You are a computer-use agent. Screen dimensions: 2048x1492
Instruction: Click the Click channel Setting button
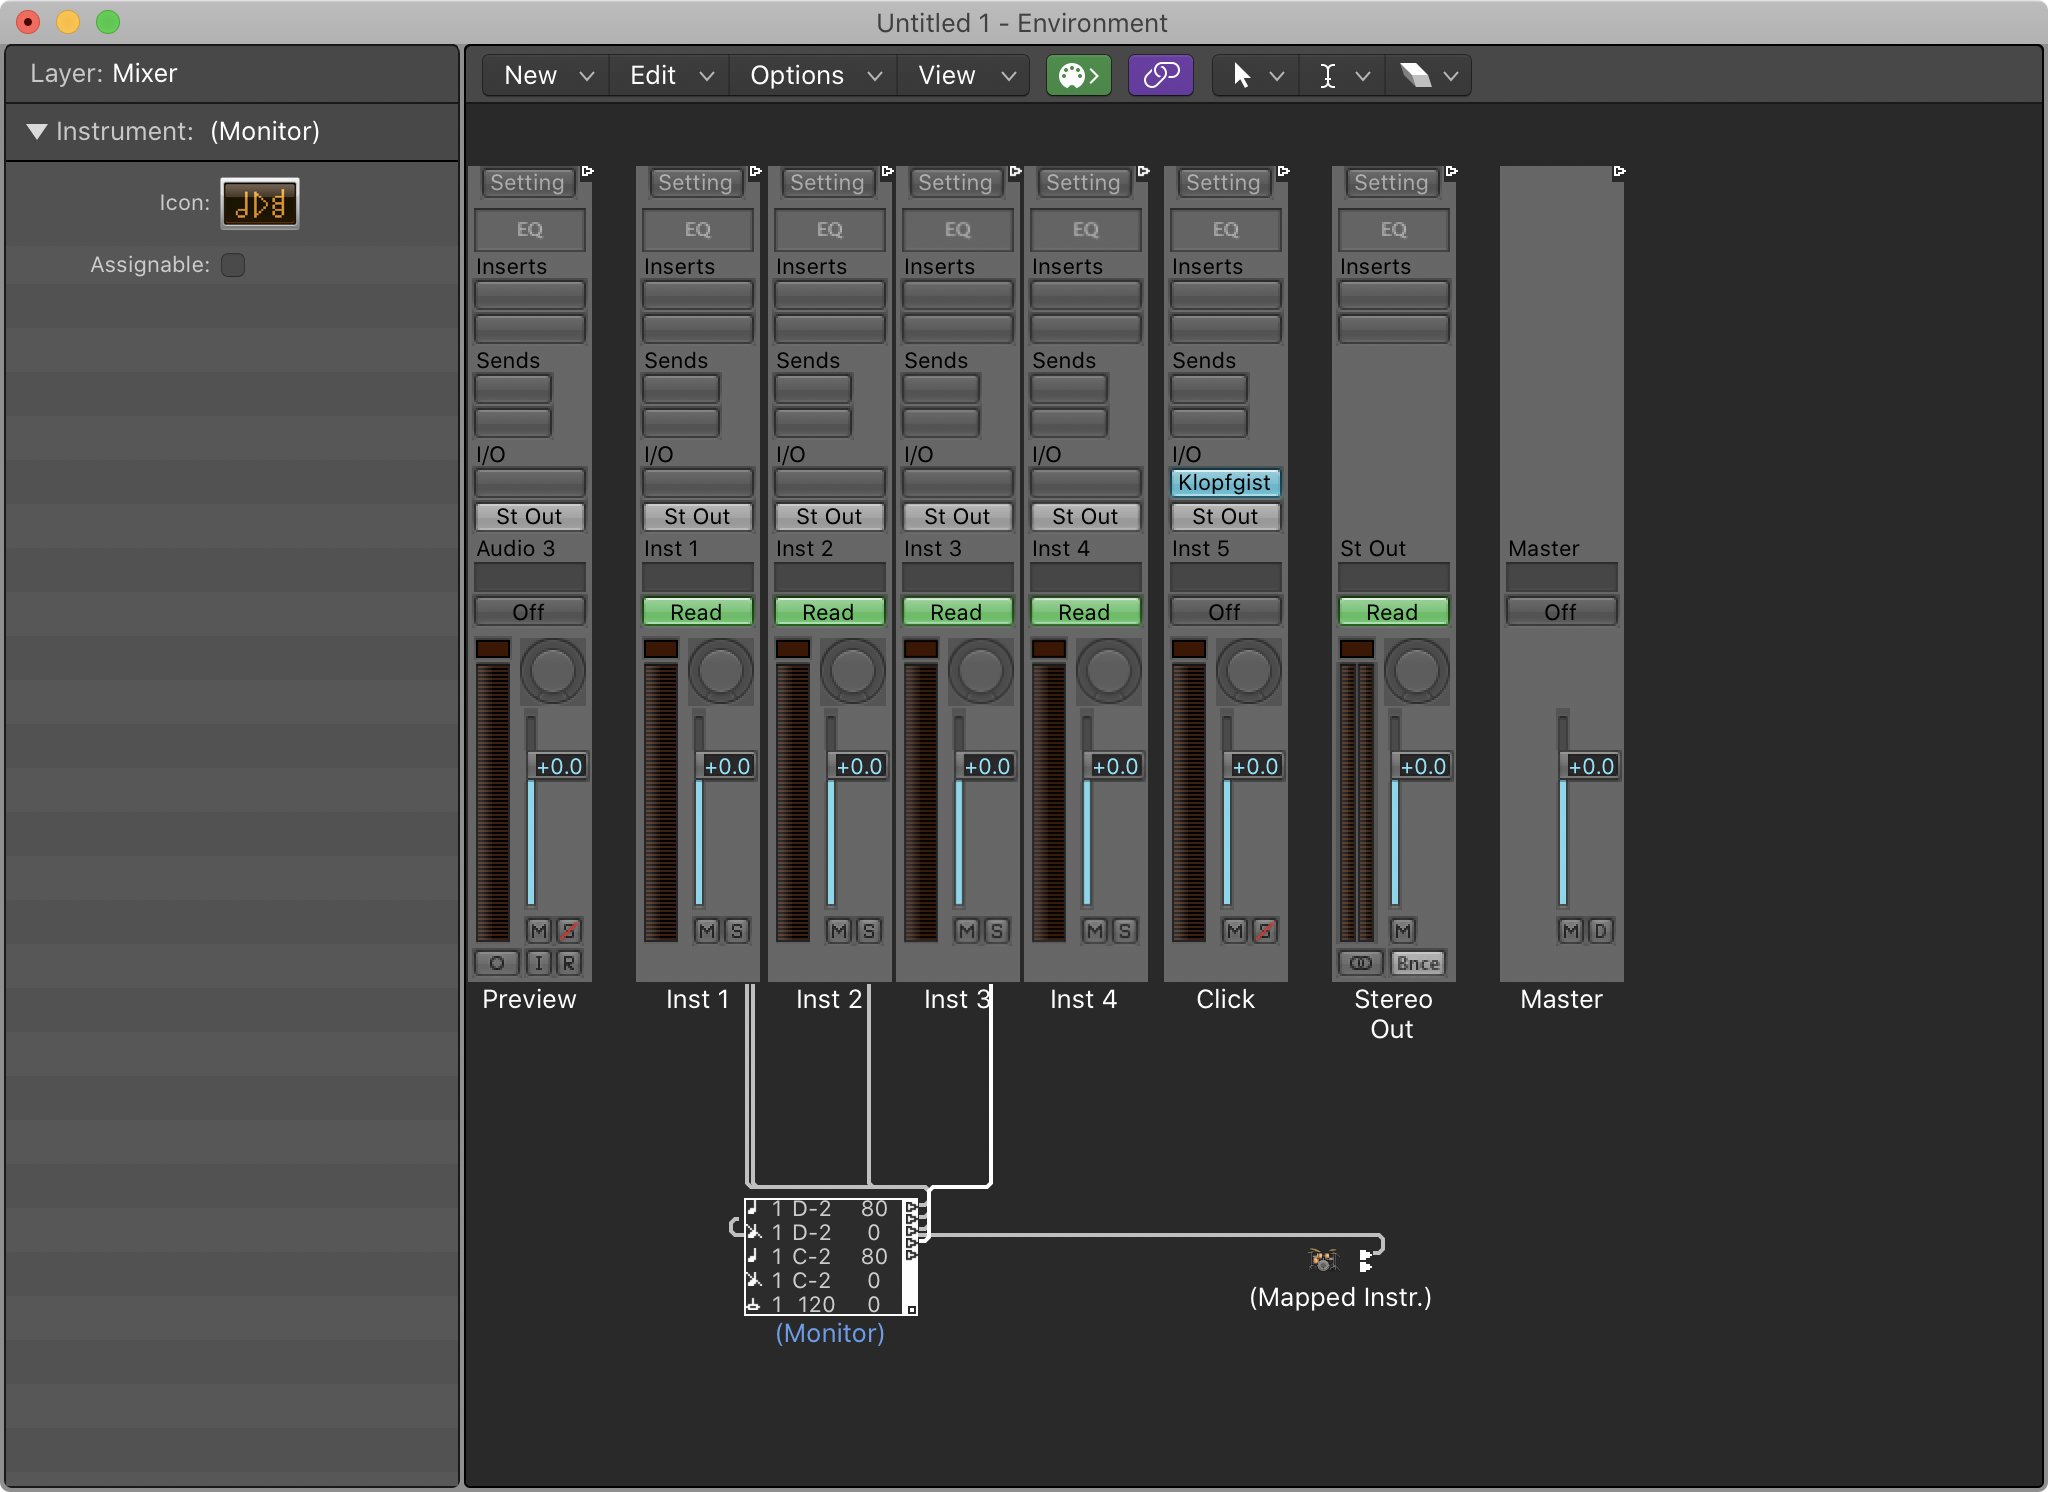point(1223,183)
